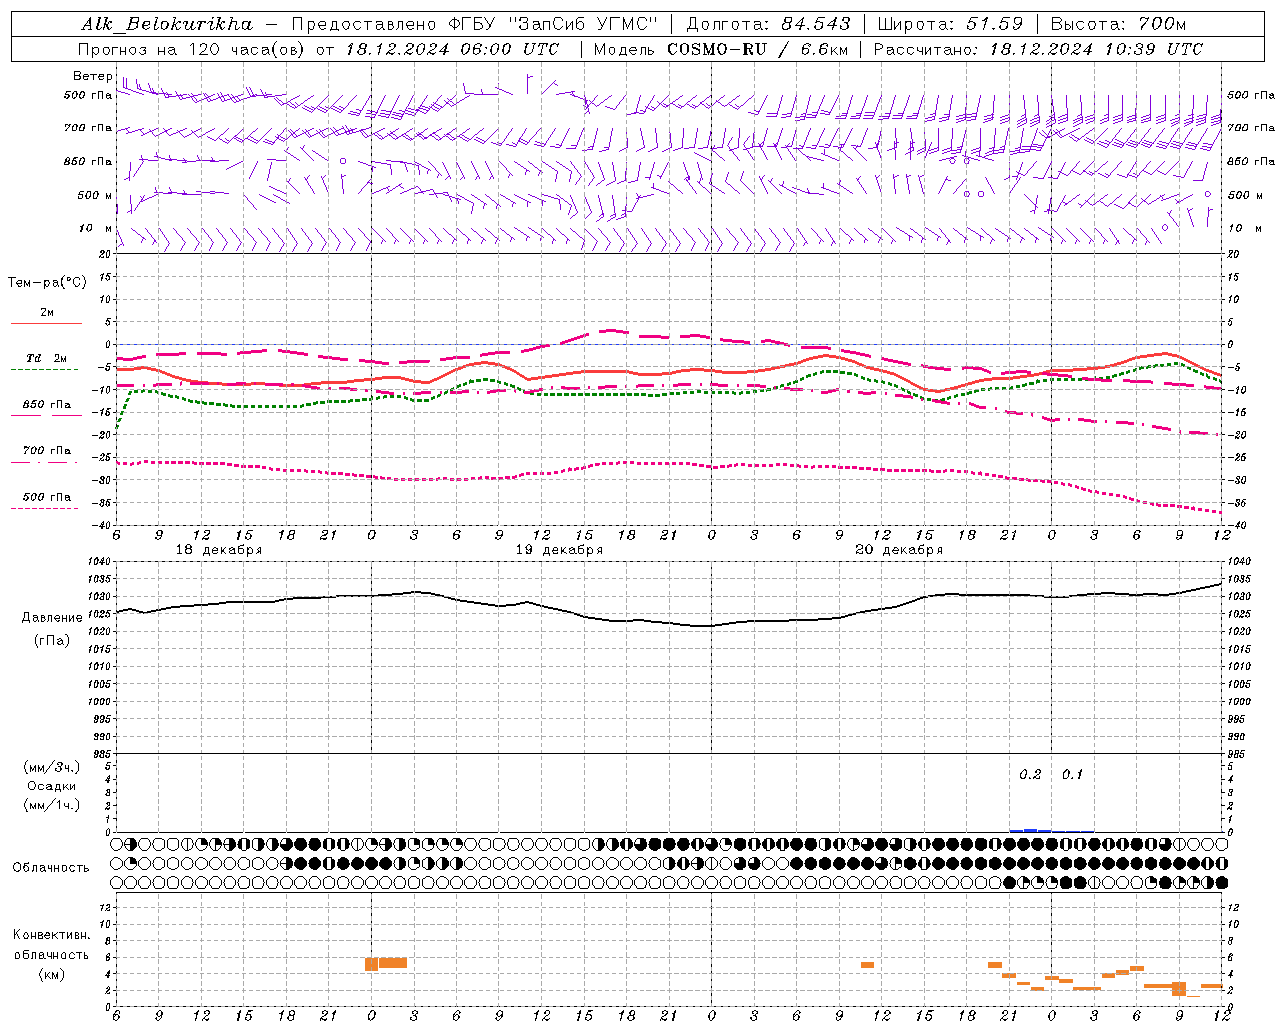
Task: Click the pink dotted 500 гПа temperature legend line
Action: (44, 508)
